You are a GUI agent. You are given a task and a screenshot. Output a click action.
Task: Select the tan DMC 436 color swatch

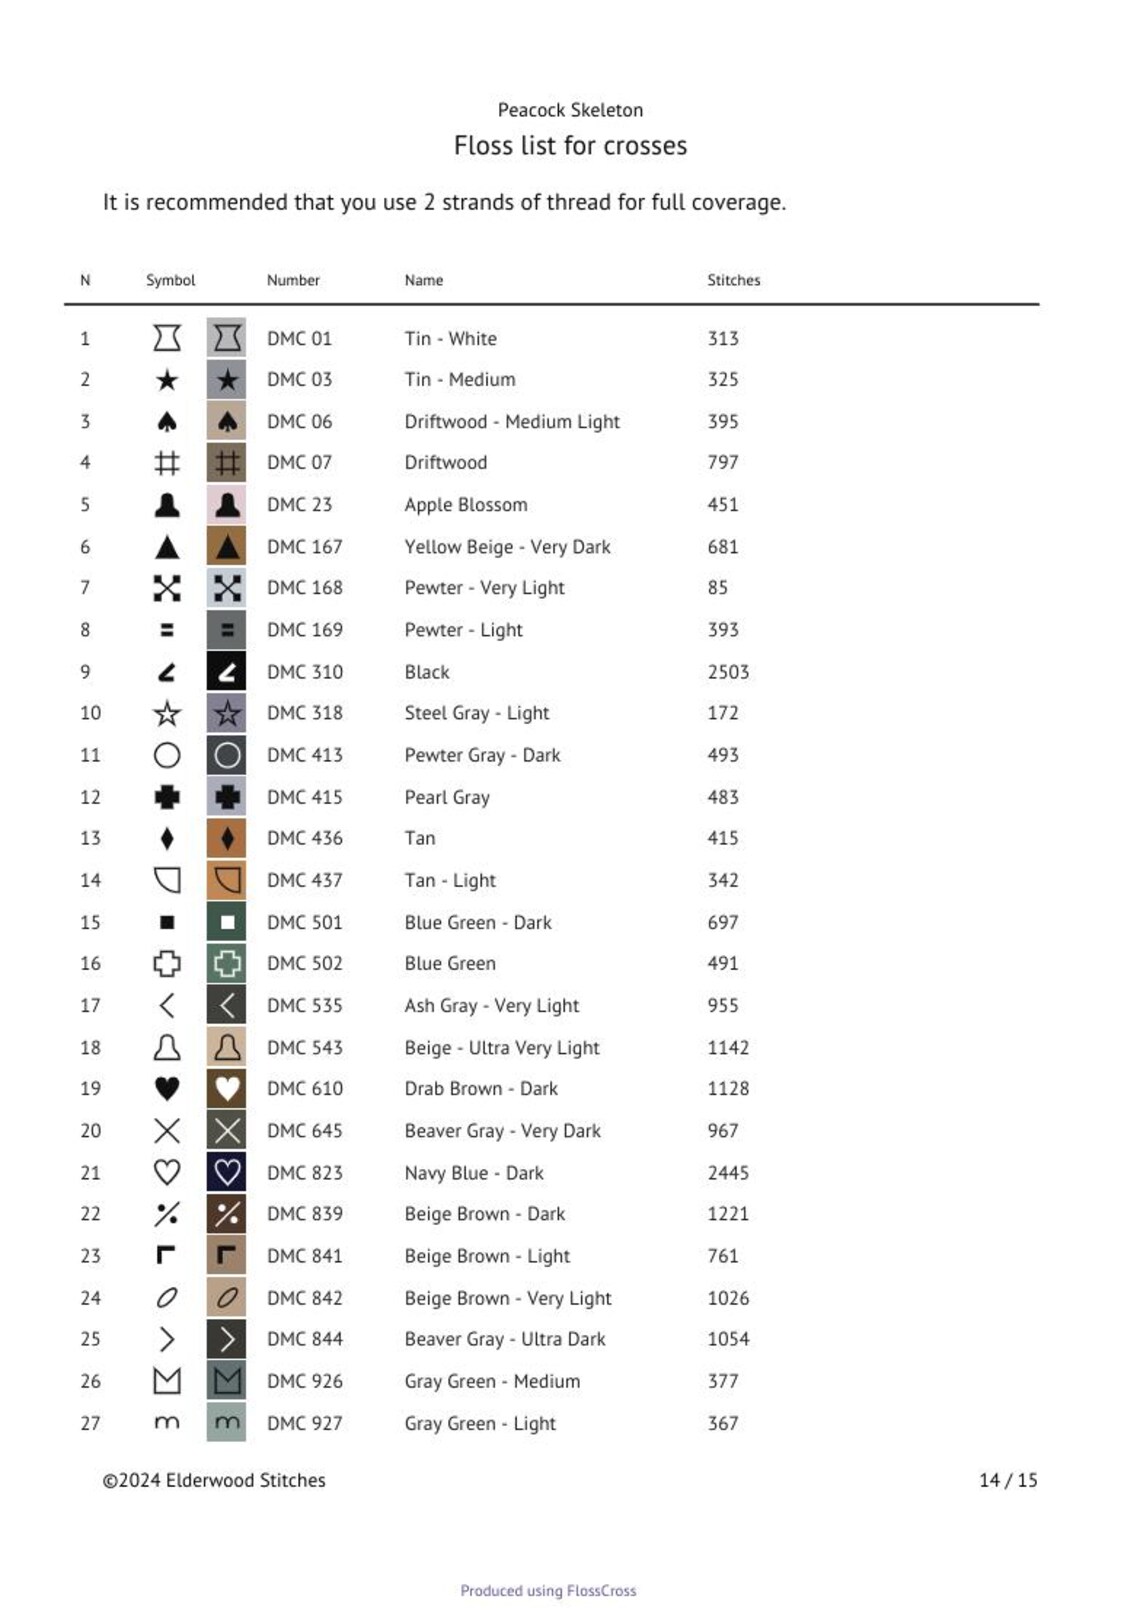click(227, 839)
